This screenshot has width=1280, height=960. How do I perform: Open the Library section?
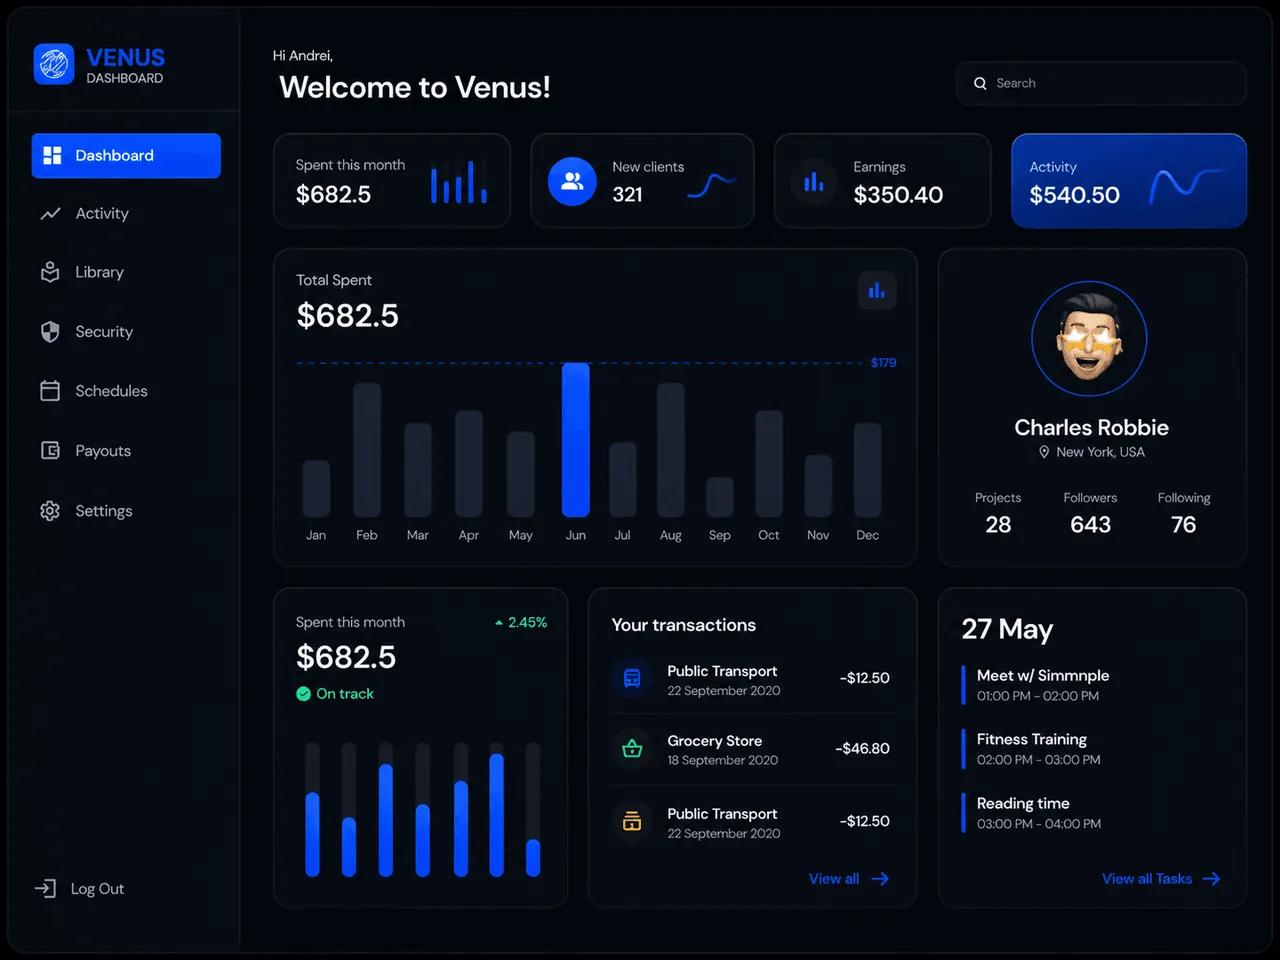(82, 272)
